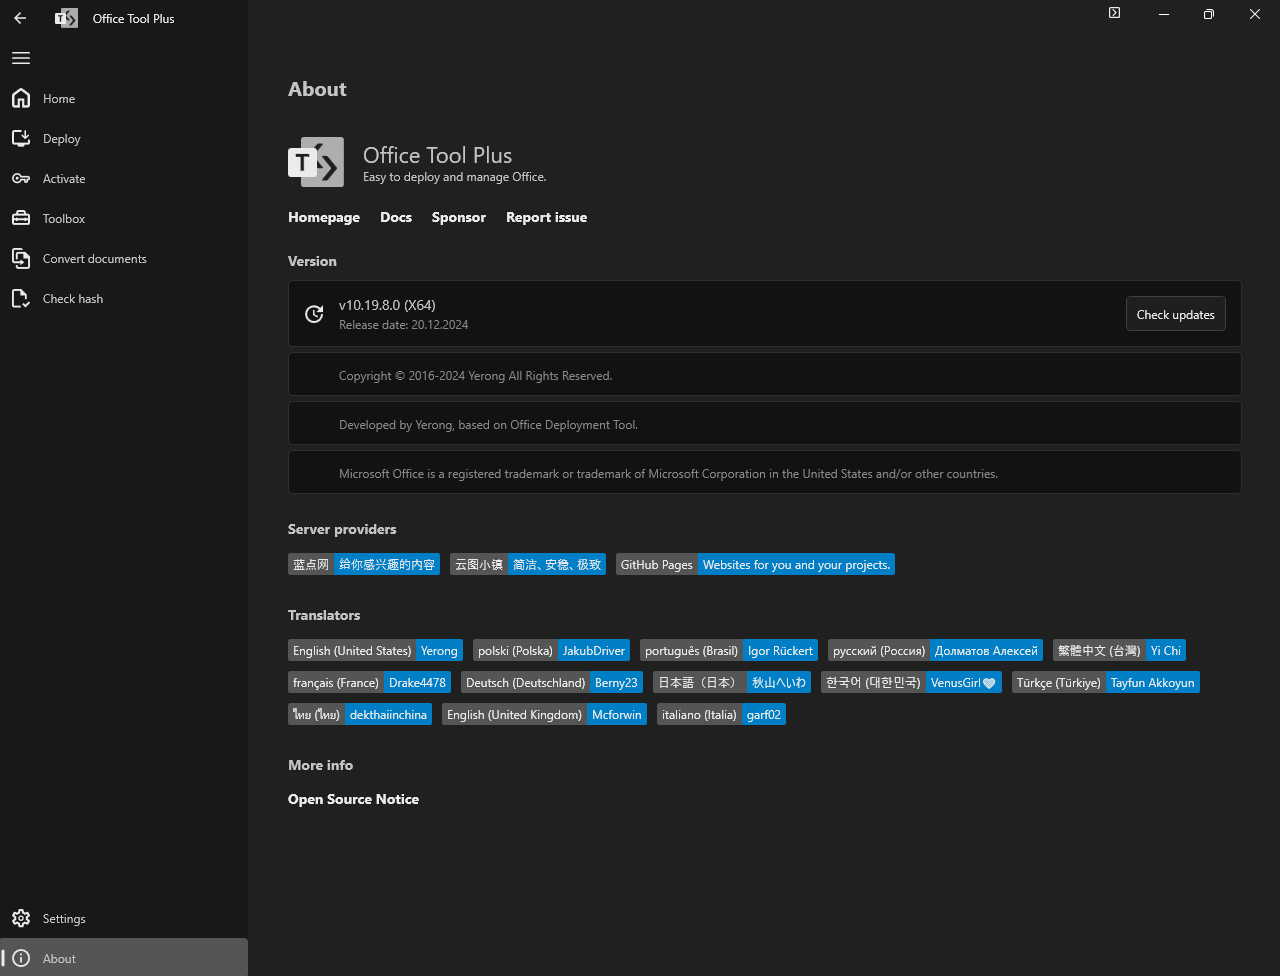Open Settings from the sidebar

coord(124,918)
